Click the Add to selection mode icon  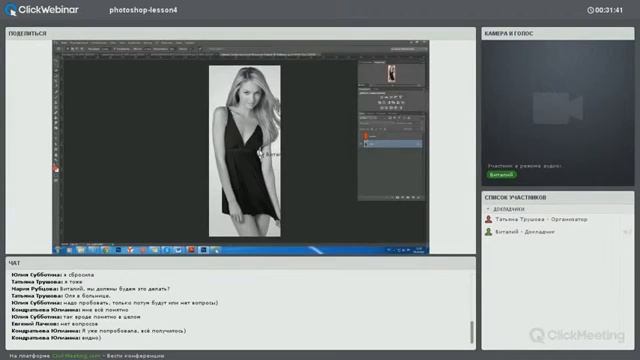[x=72, y=49]
